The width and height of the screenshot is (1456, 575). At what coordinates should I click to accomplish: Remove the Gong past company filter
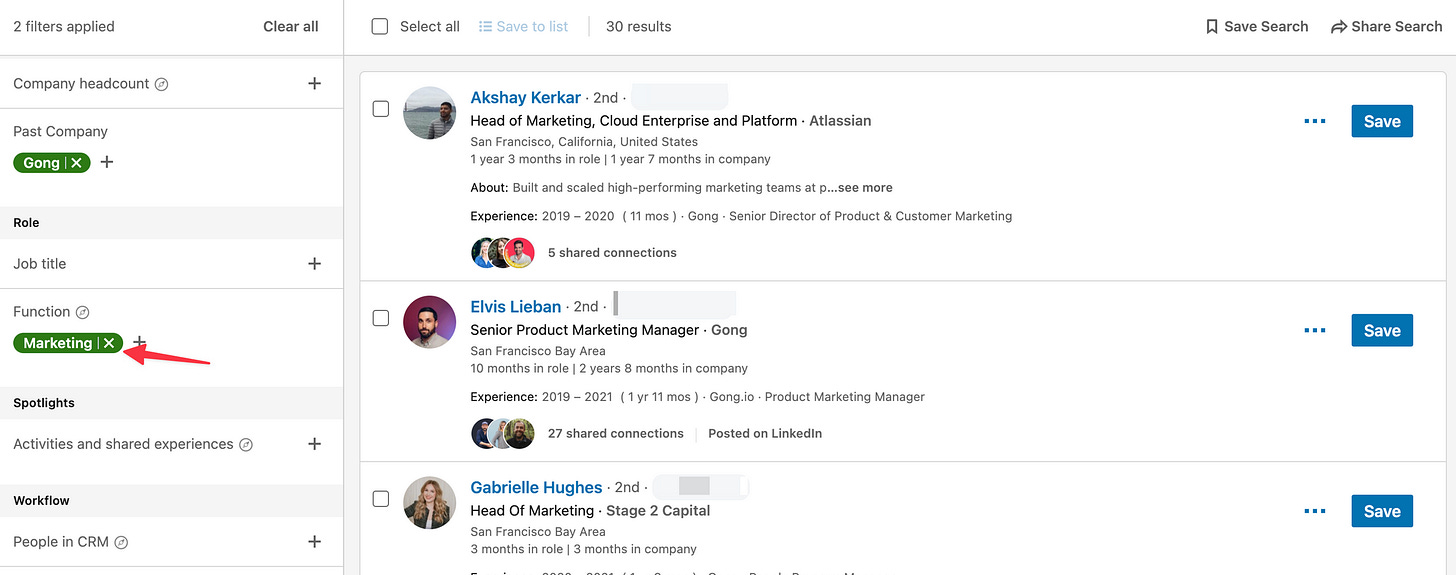point(77,163)
